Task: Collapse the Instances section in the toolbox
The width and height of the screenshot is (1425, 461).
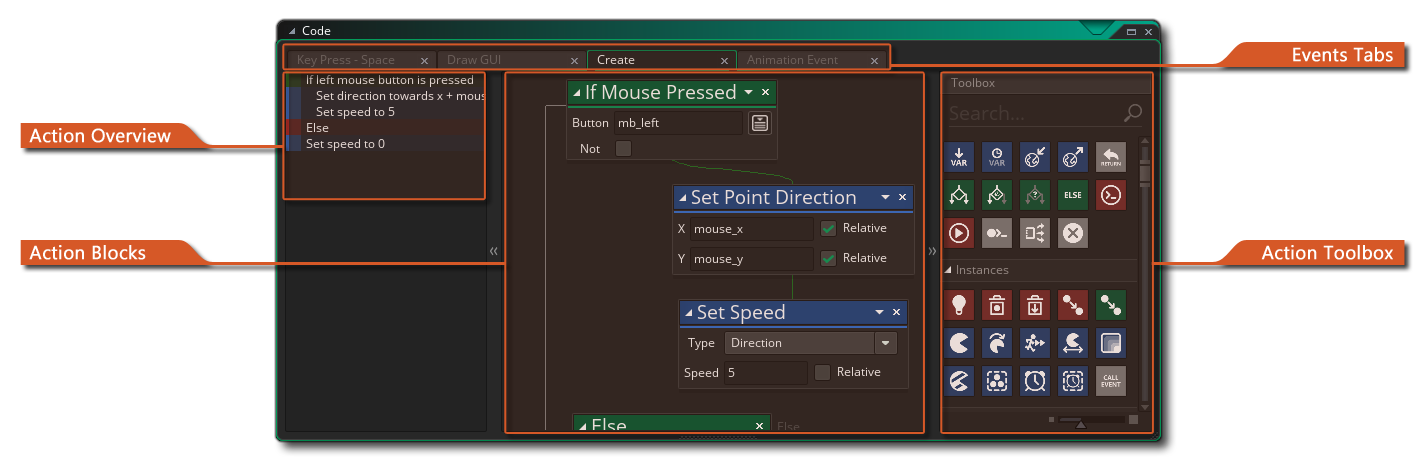Action: 949,270
